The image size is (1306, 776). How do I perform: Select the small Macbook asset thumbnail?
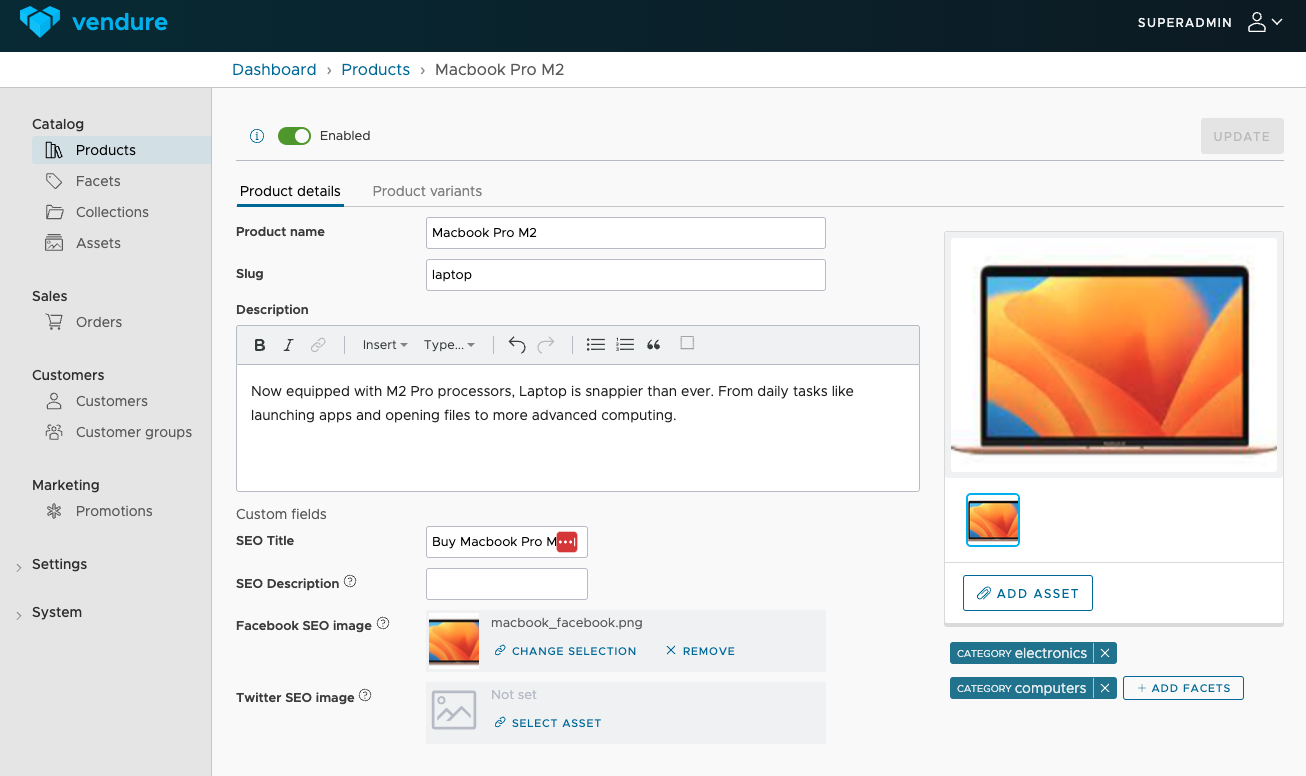(993, 520)
